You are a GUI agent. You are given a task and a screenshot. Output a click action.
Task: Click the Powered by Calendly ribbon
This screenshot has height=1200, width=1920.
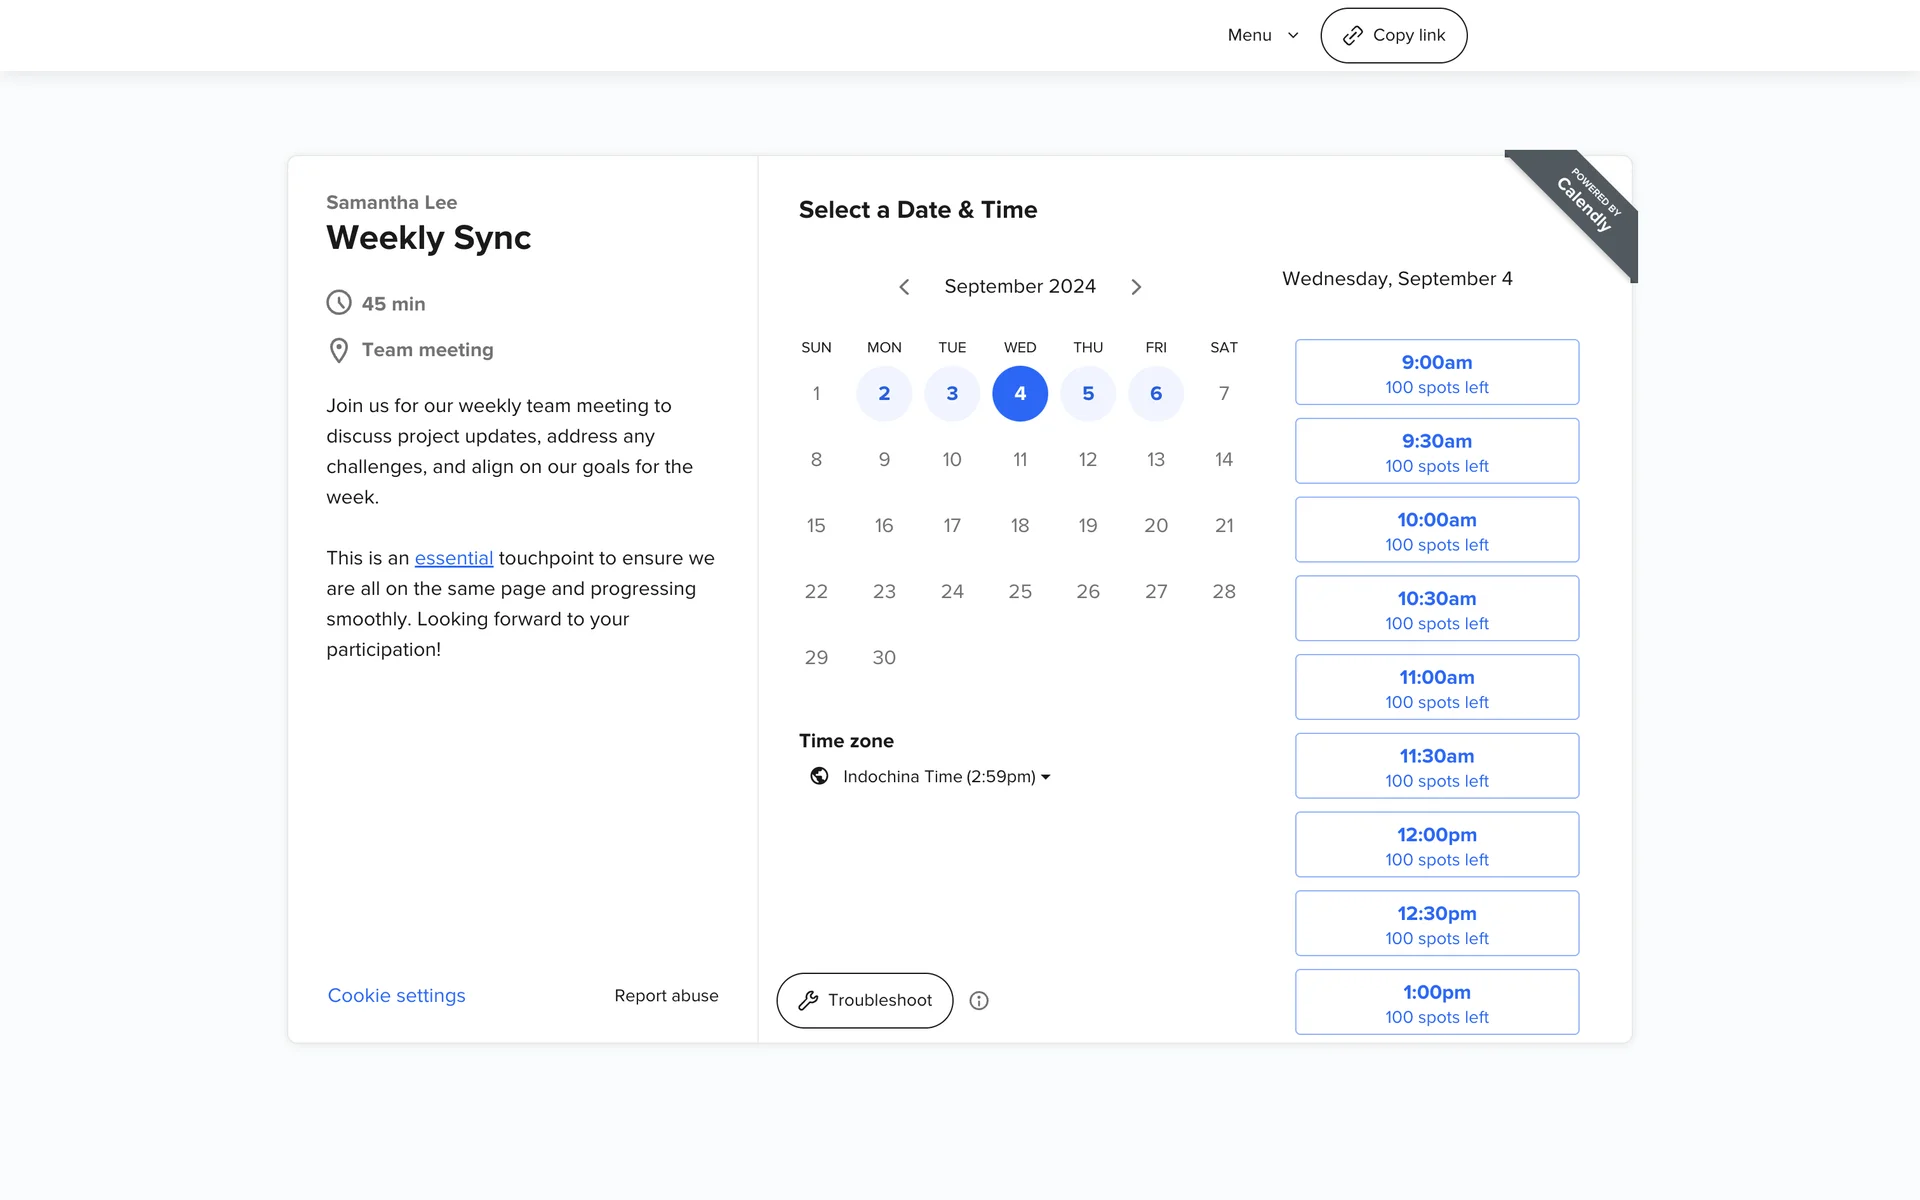(x=1585, y=205)
